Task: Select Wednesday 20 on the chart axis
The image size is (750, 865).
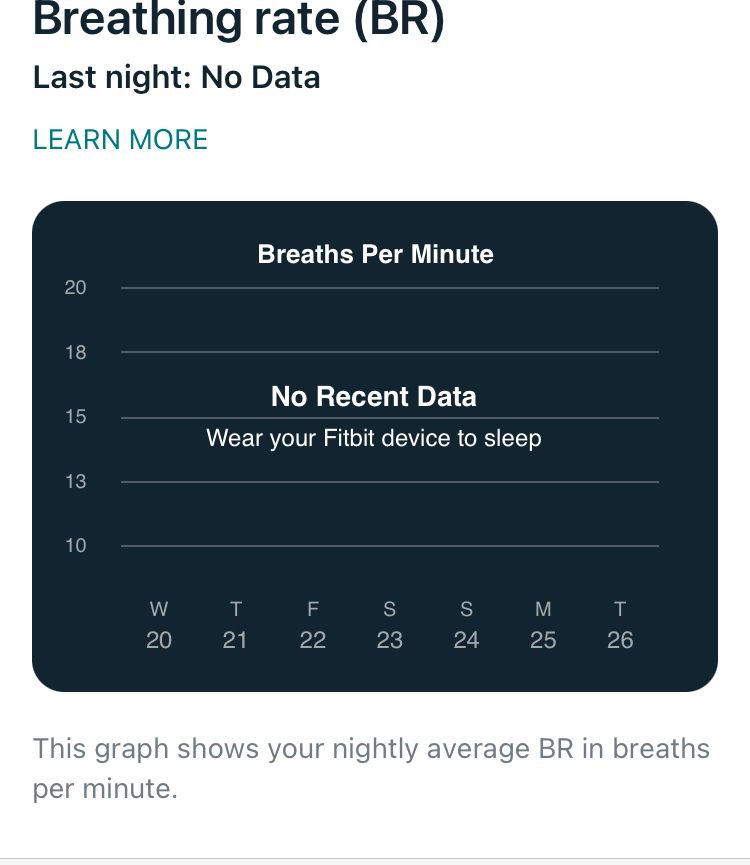Action: click(x=159, y=625)
